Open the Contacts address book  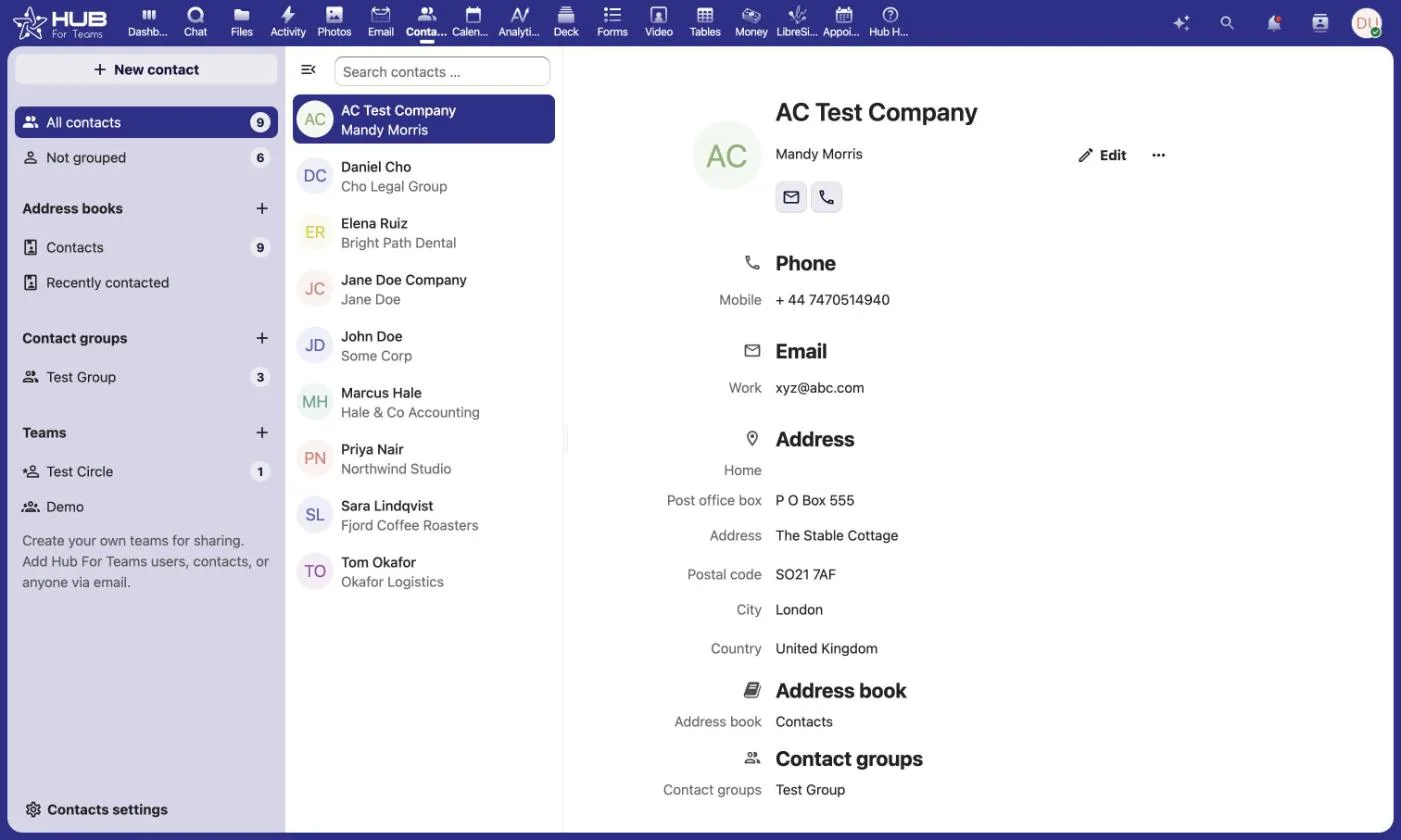tap(146, 247)
